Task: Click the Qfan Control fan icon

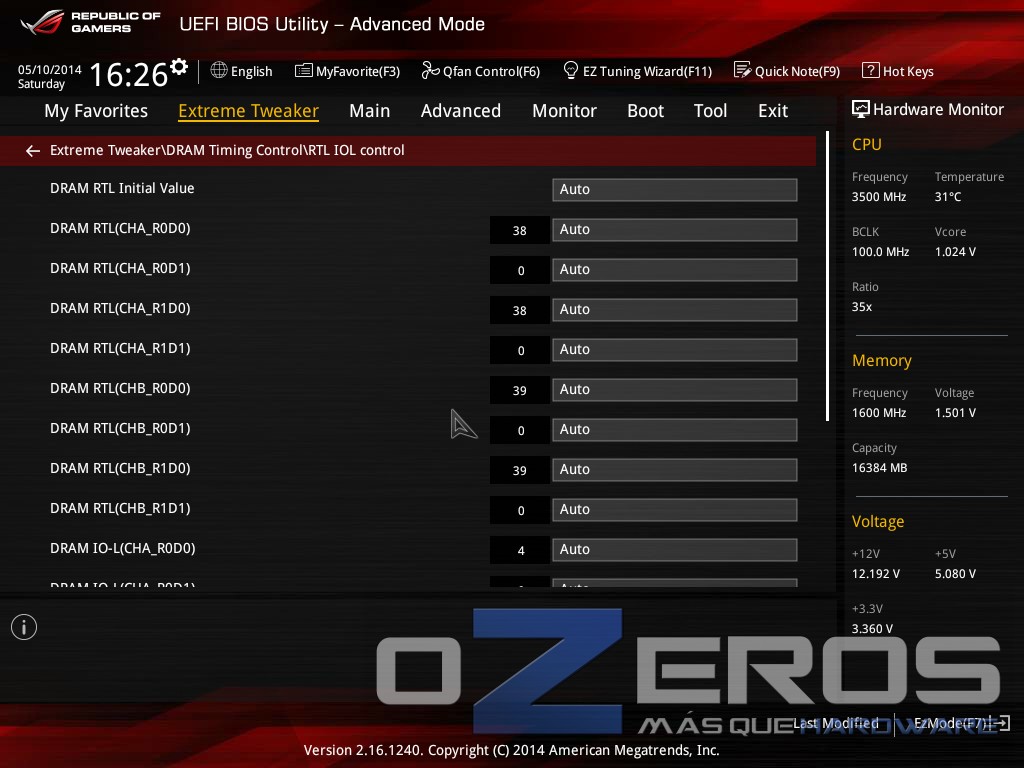Action: pos(430,70)
